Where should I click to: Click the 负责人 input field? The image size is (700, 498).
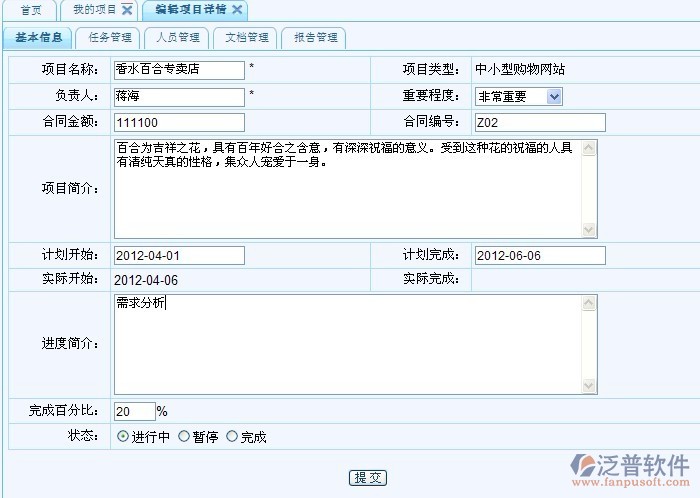tap(179, 97)
